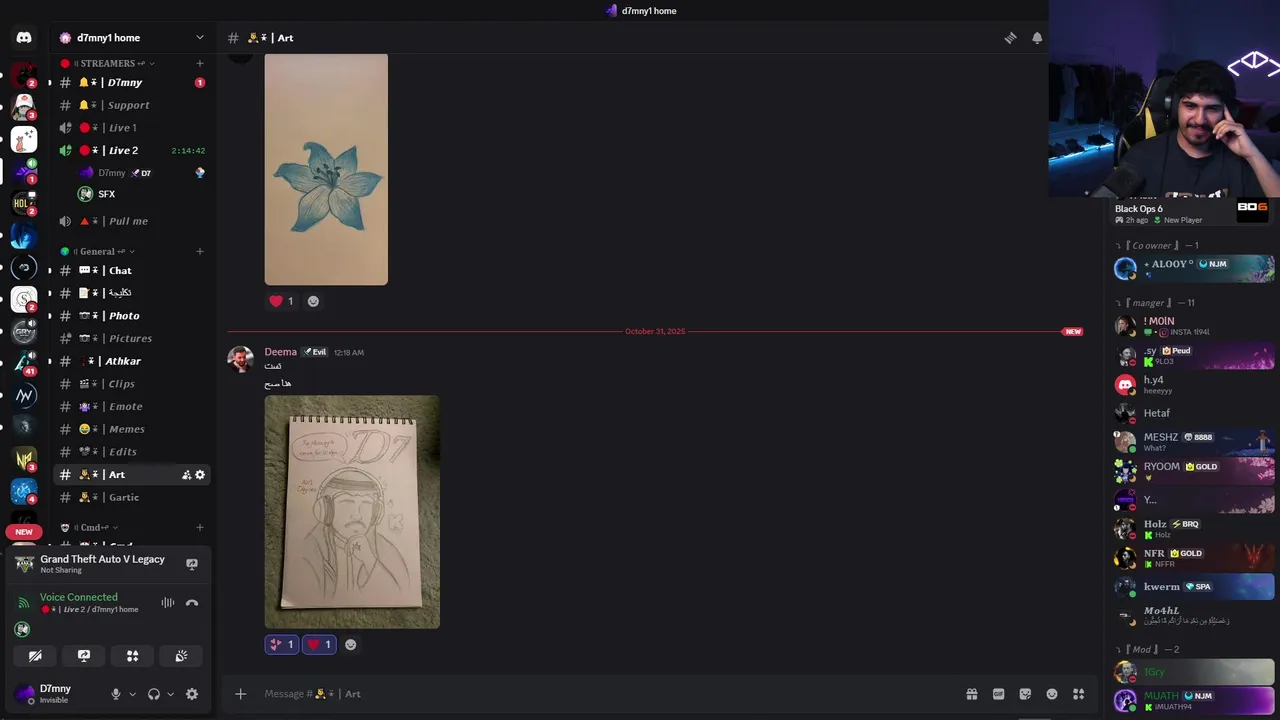Join the Live 1 voice channel

(132, 128)
